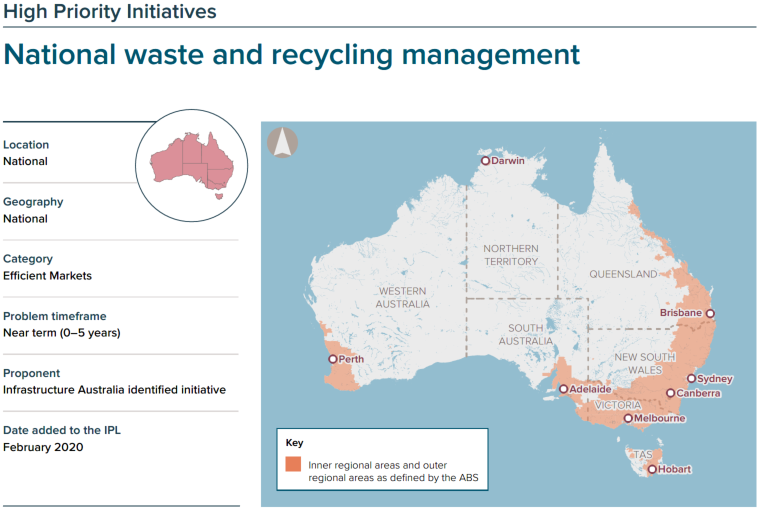Click the Hobart city marker circle

[652, 470]
